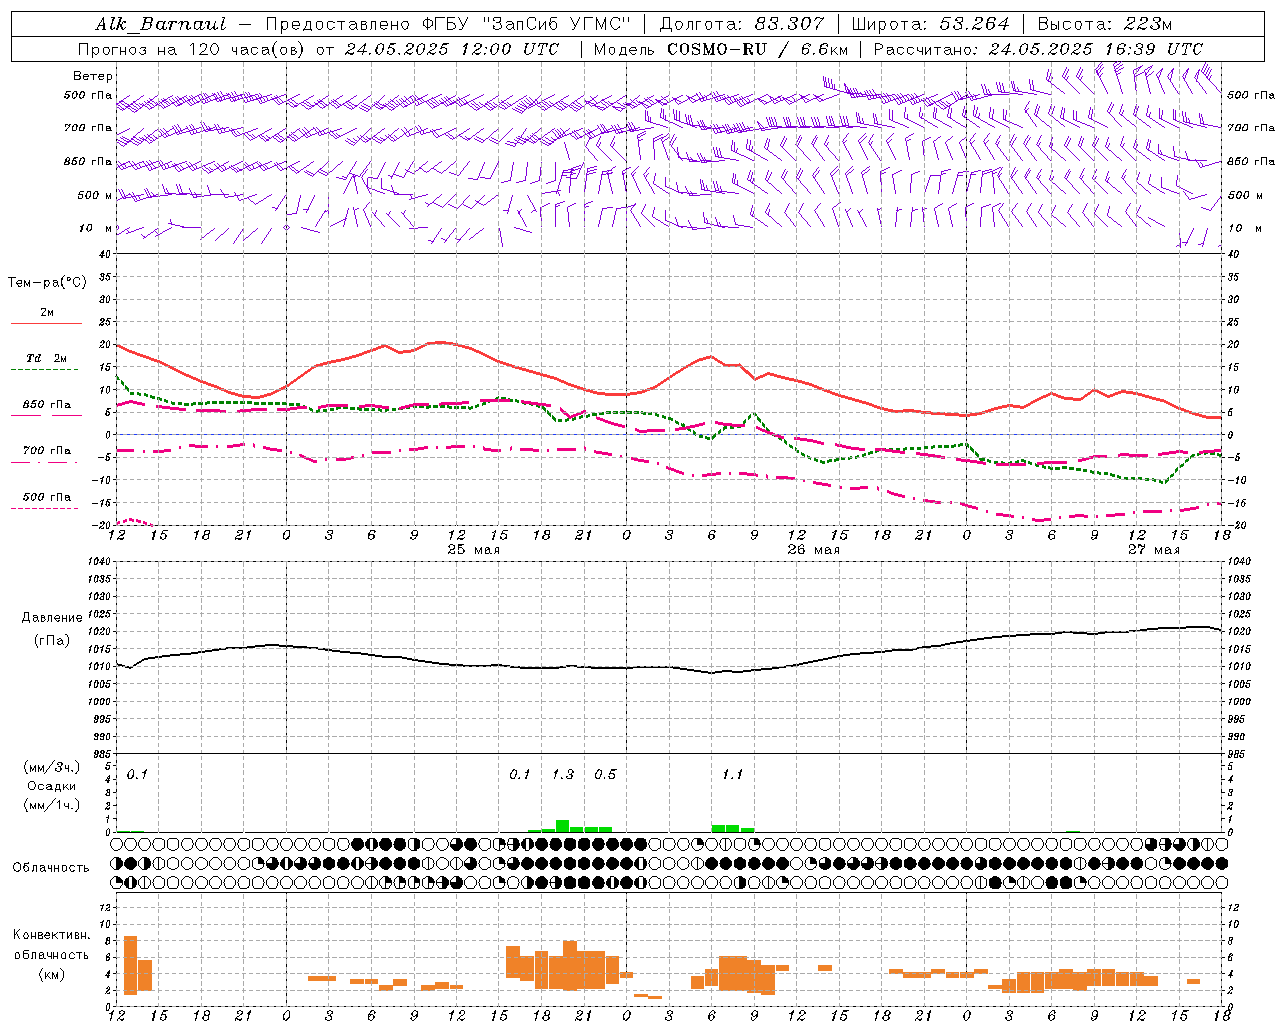Image resolution: width=1280 pixels, height=1024 pixels.
Task: Click the "Td 2м" dew point legend entry
Action: coord(46,357)
